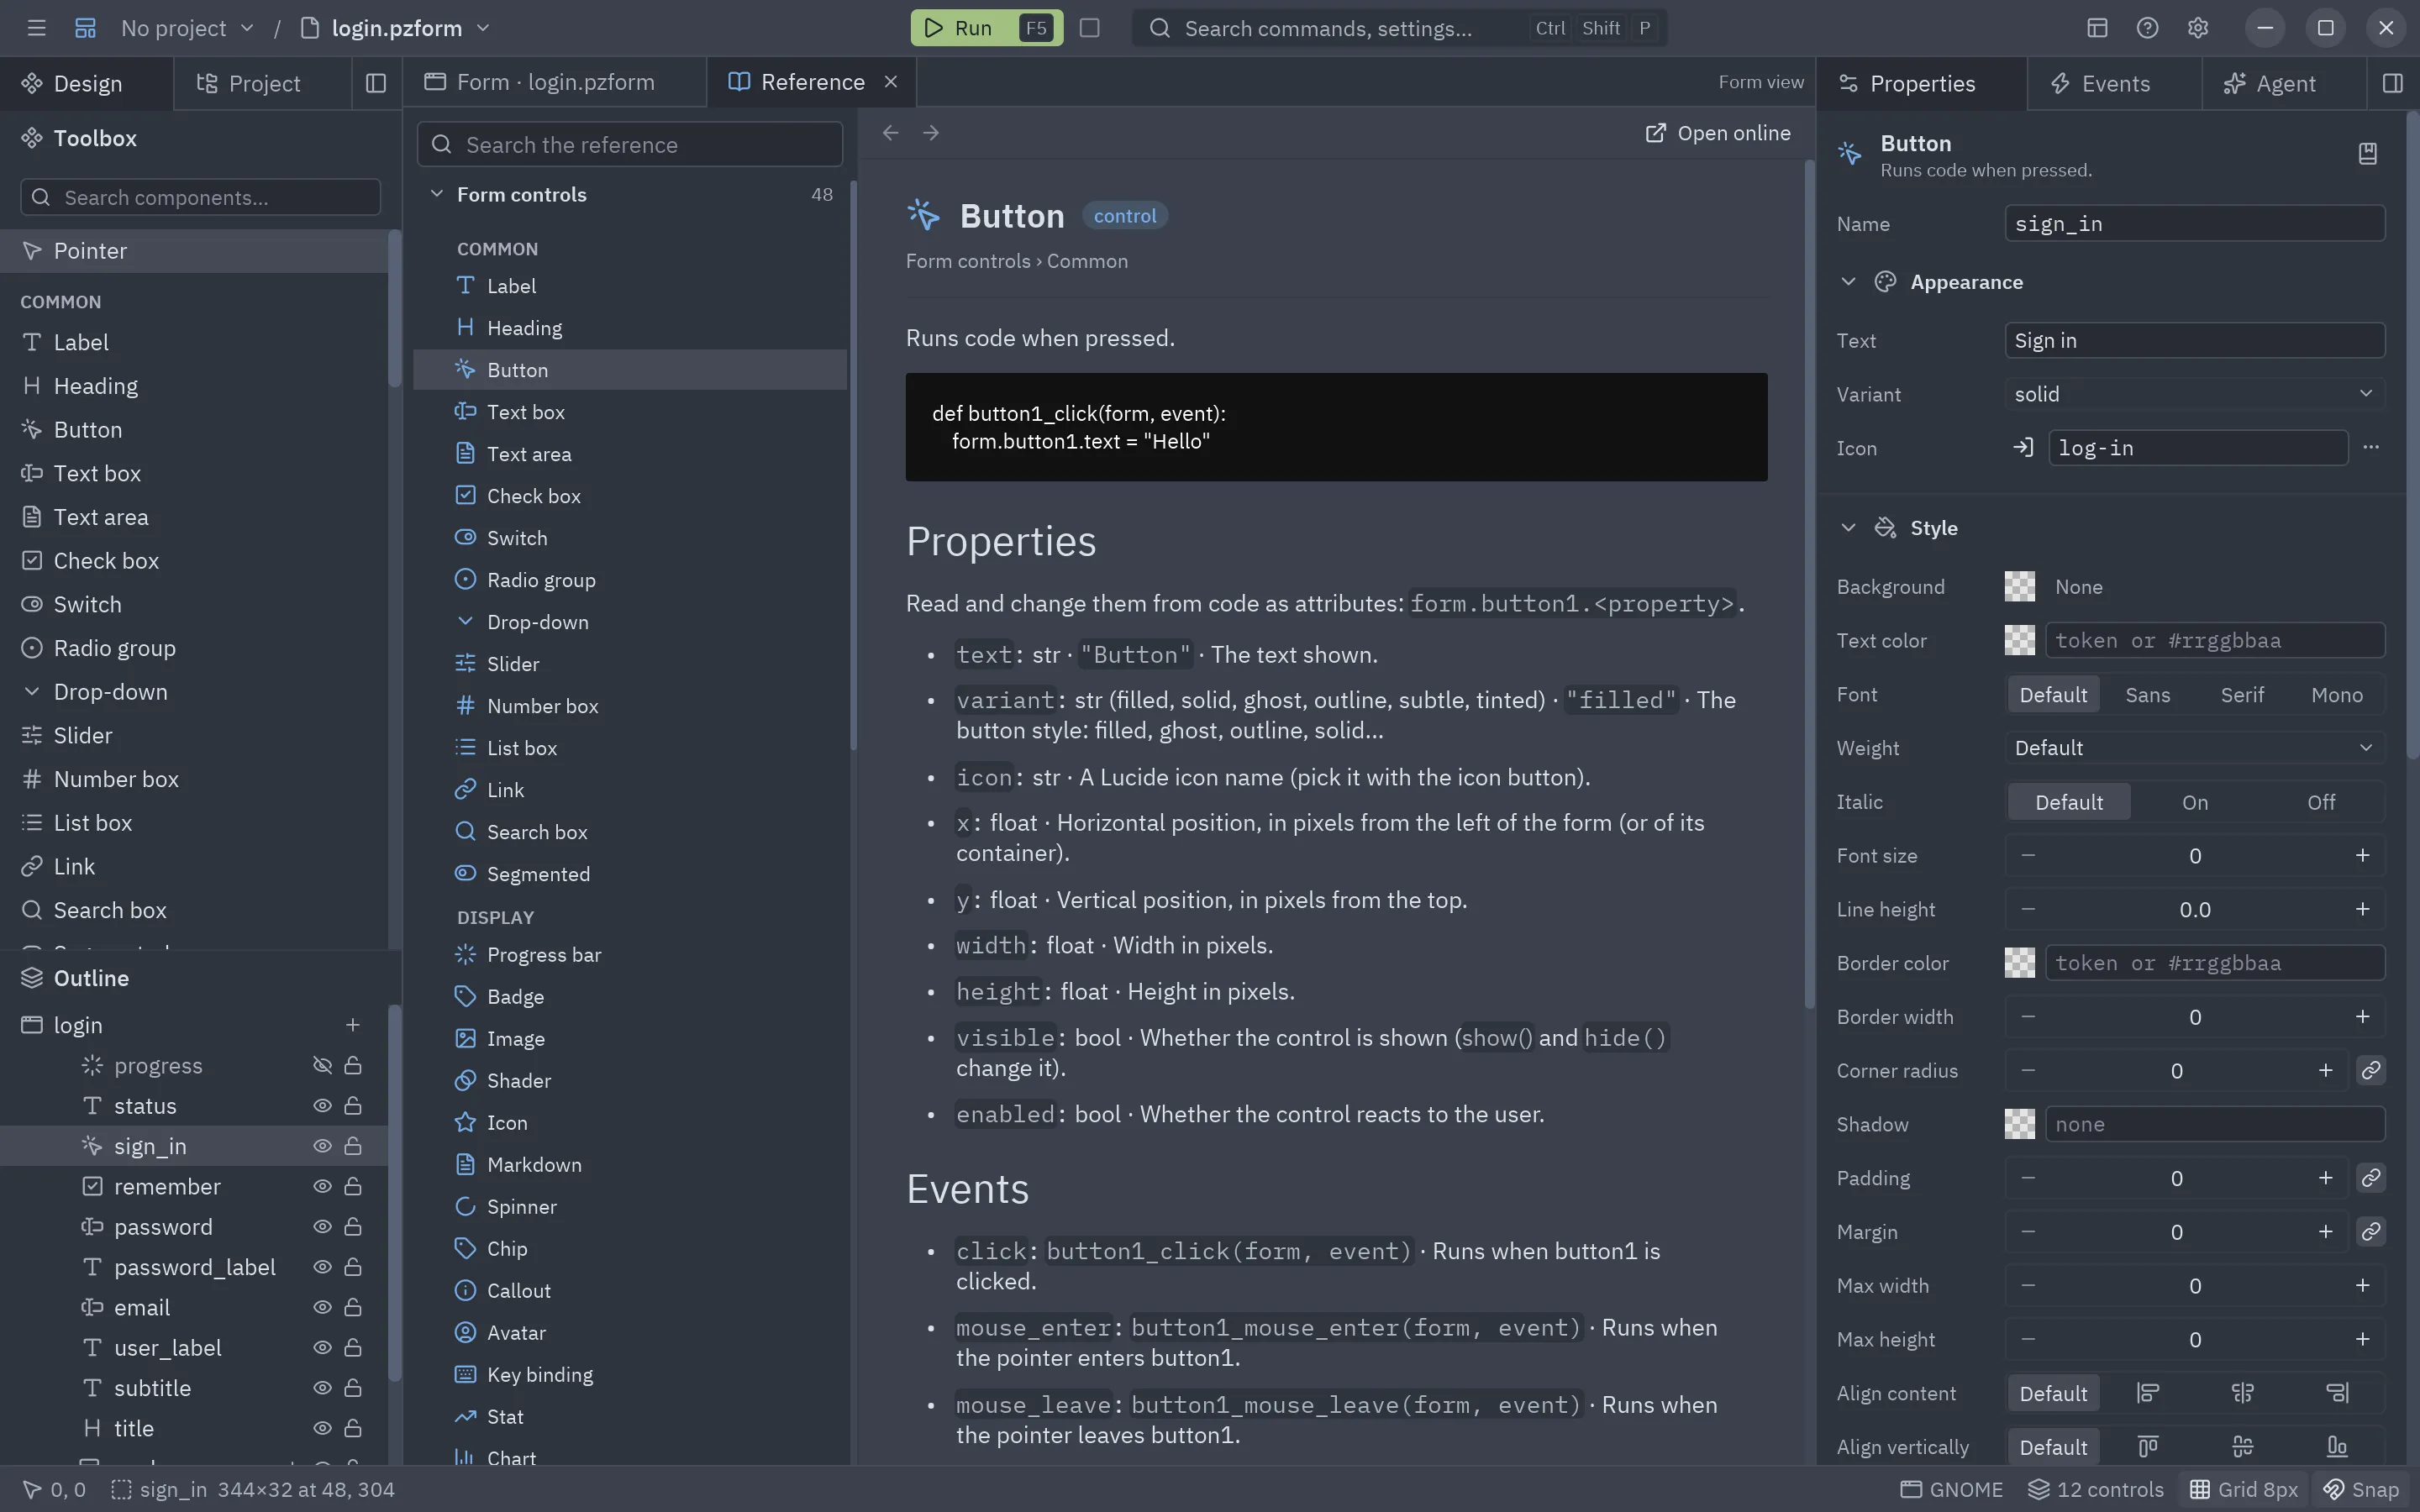2420x1512 pixels.
Task: Open the hamburger main menu
Action: click(x=37, y=28)
